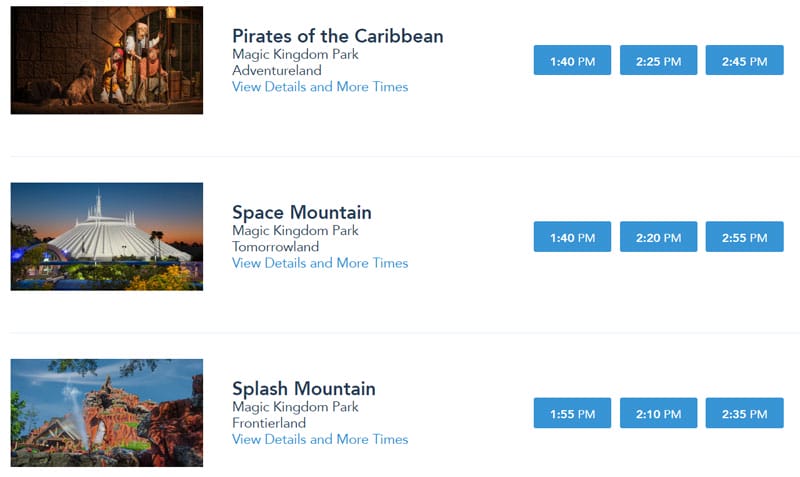Select 1:40 PM for Space Mountain
The image size is (800, 477).
572,237
